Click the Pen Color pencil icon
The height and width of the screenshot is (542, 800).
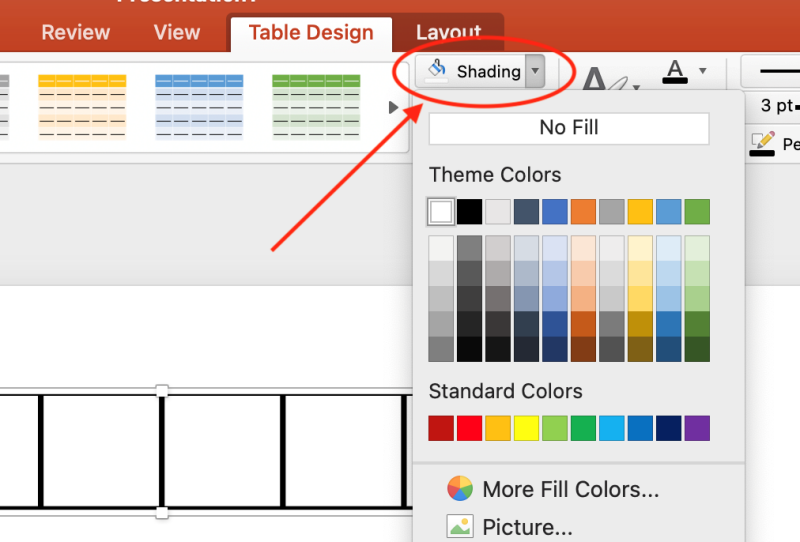(761, 143)
